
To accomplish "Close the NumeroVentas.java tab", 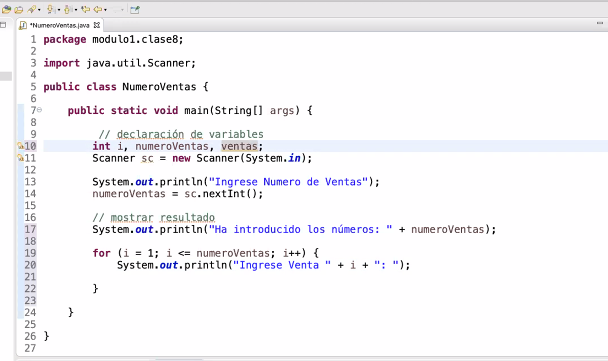I will tap(97, 25).
